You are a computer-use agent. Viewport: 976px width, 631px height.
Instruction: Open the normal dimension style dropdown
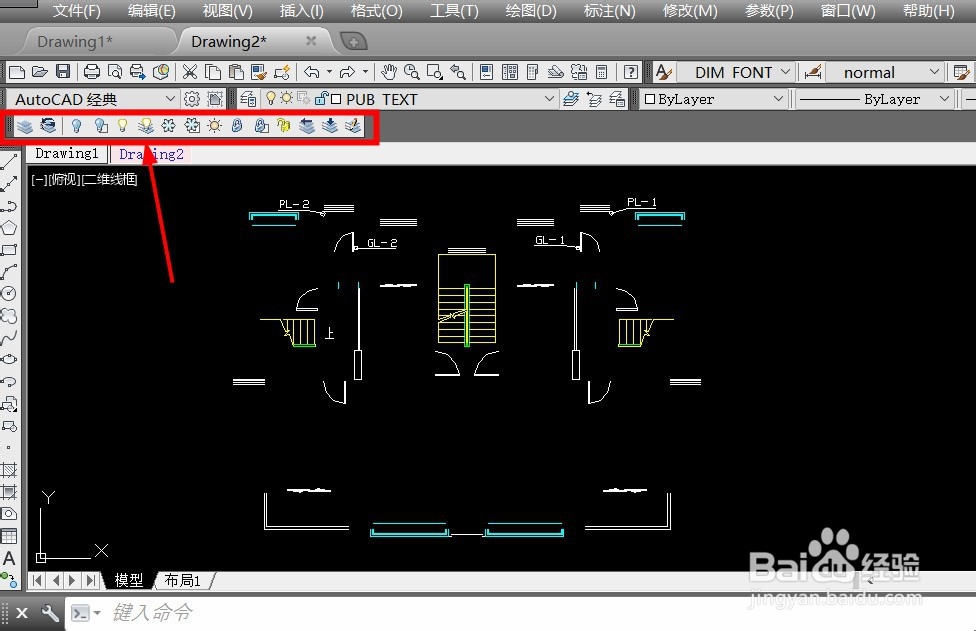point(934,72)
